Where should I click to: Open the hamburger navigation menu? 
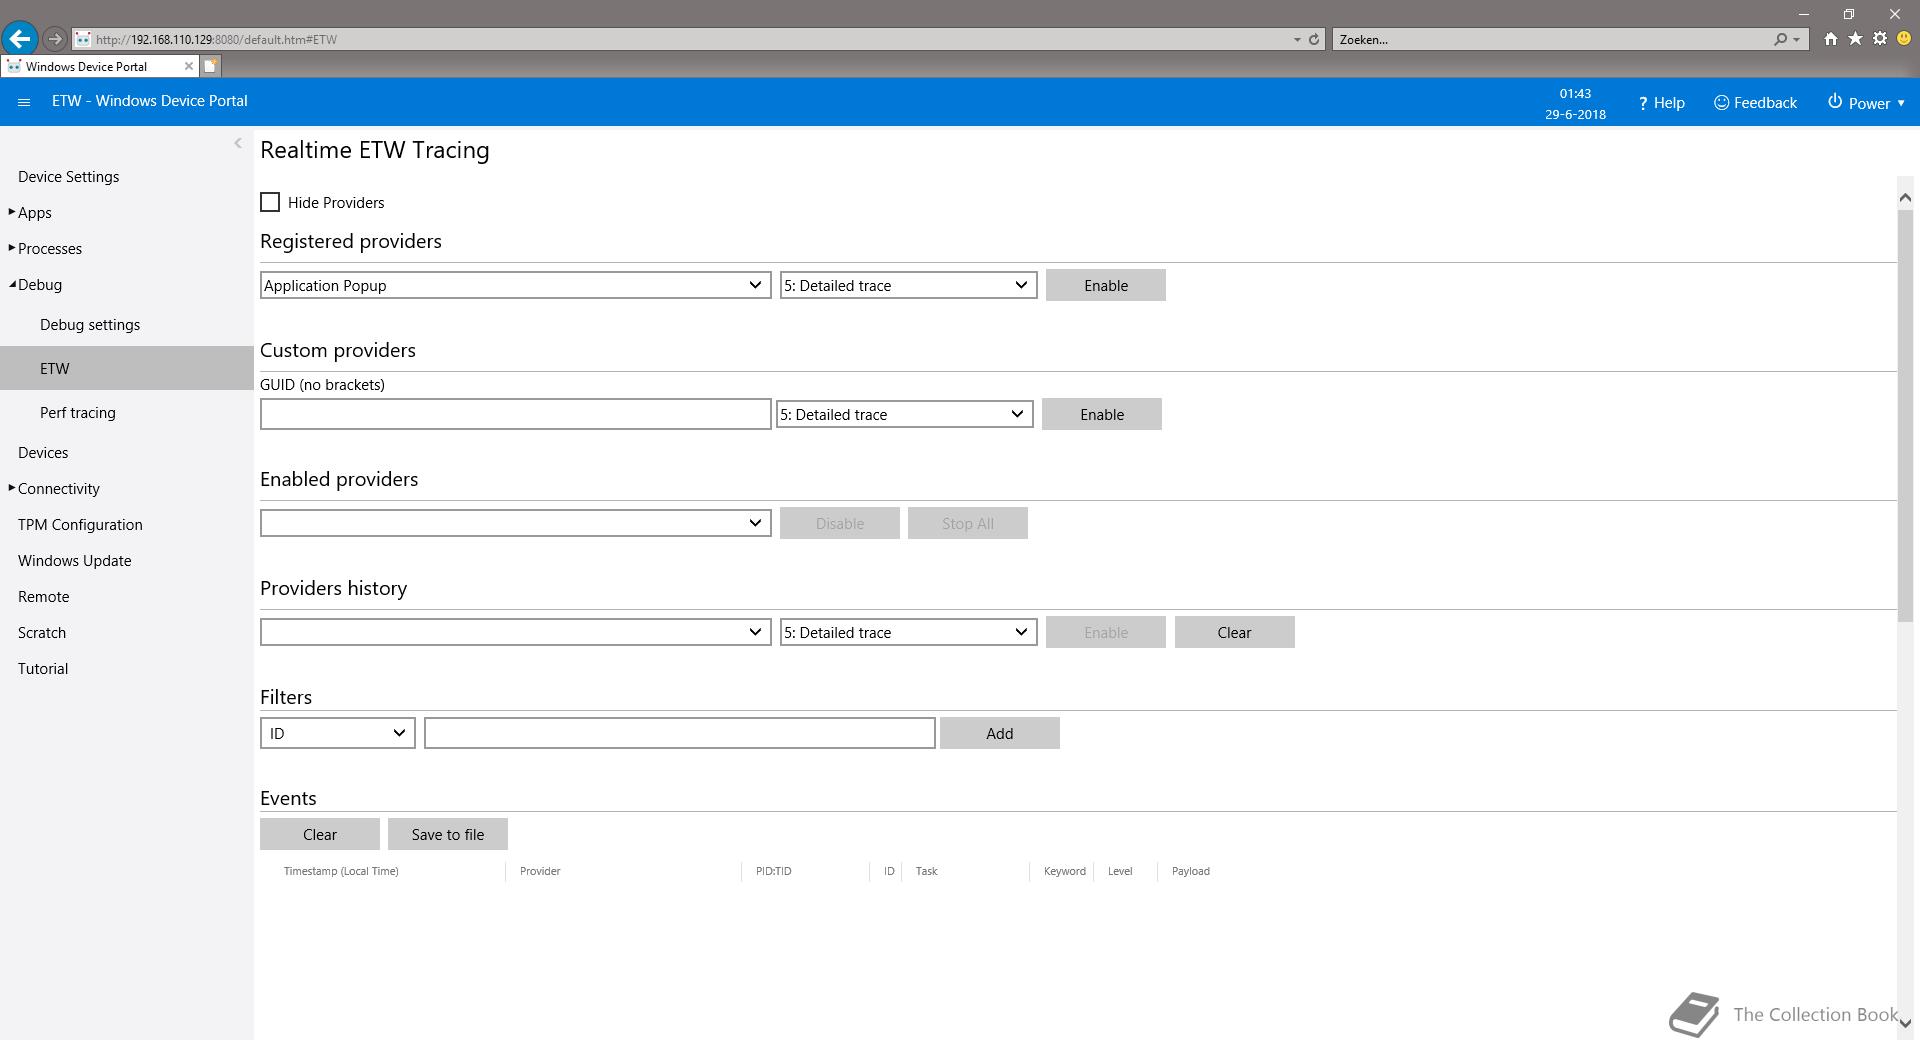pos(24,102)
